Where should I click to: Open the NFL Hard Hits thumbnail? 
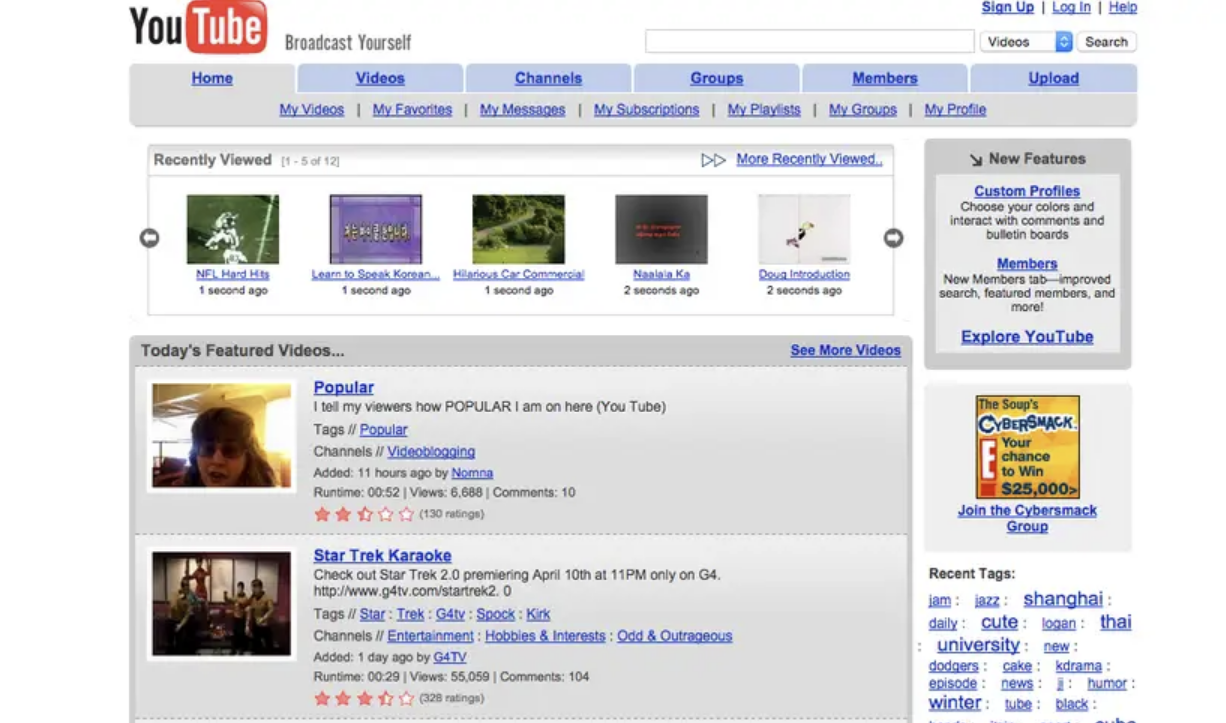233,229
